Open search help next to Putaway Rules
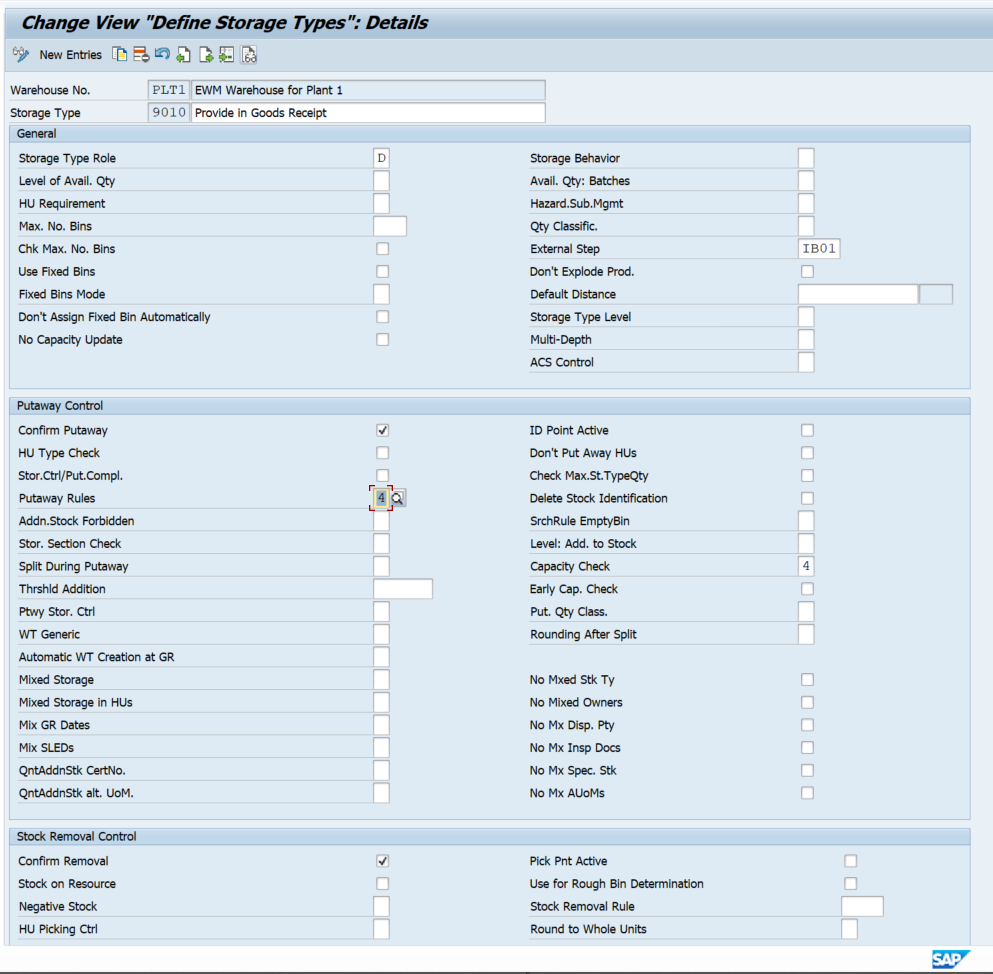The width and height of the screenshot is (993, 974). tap(398, 498)
